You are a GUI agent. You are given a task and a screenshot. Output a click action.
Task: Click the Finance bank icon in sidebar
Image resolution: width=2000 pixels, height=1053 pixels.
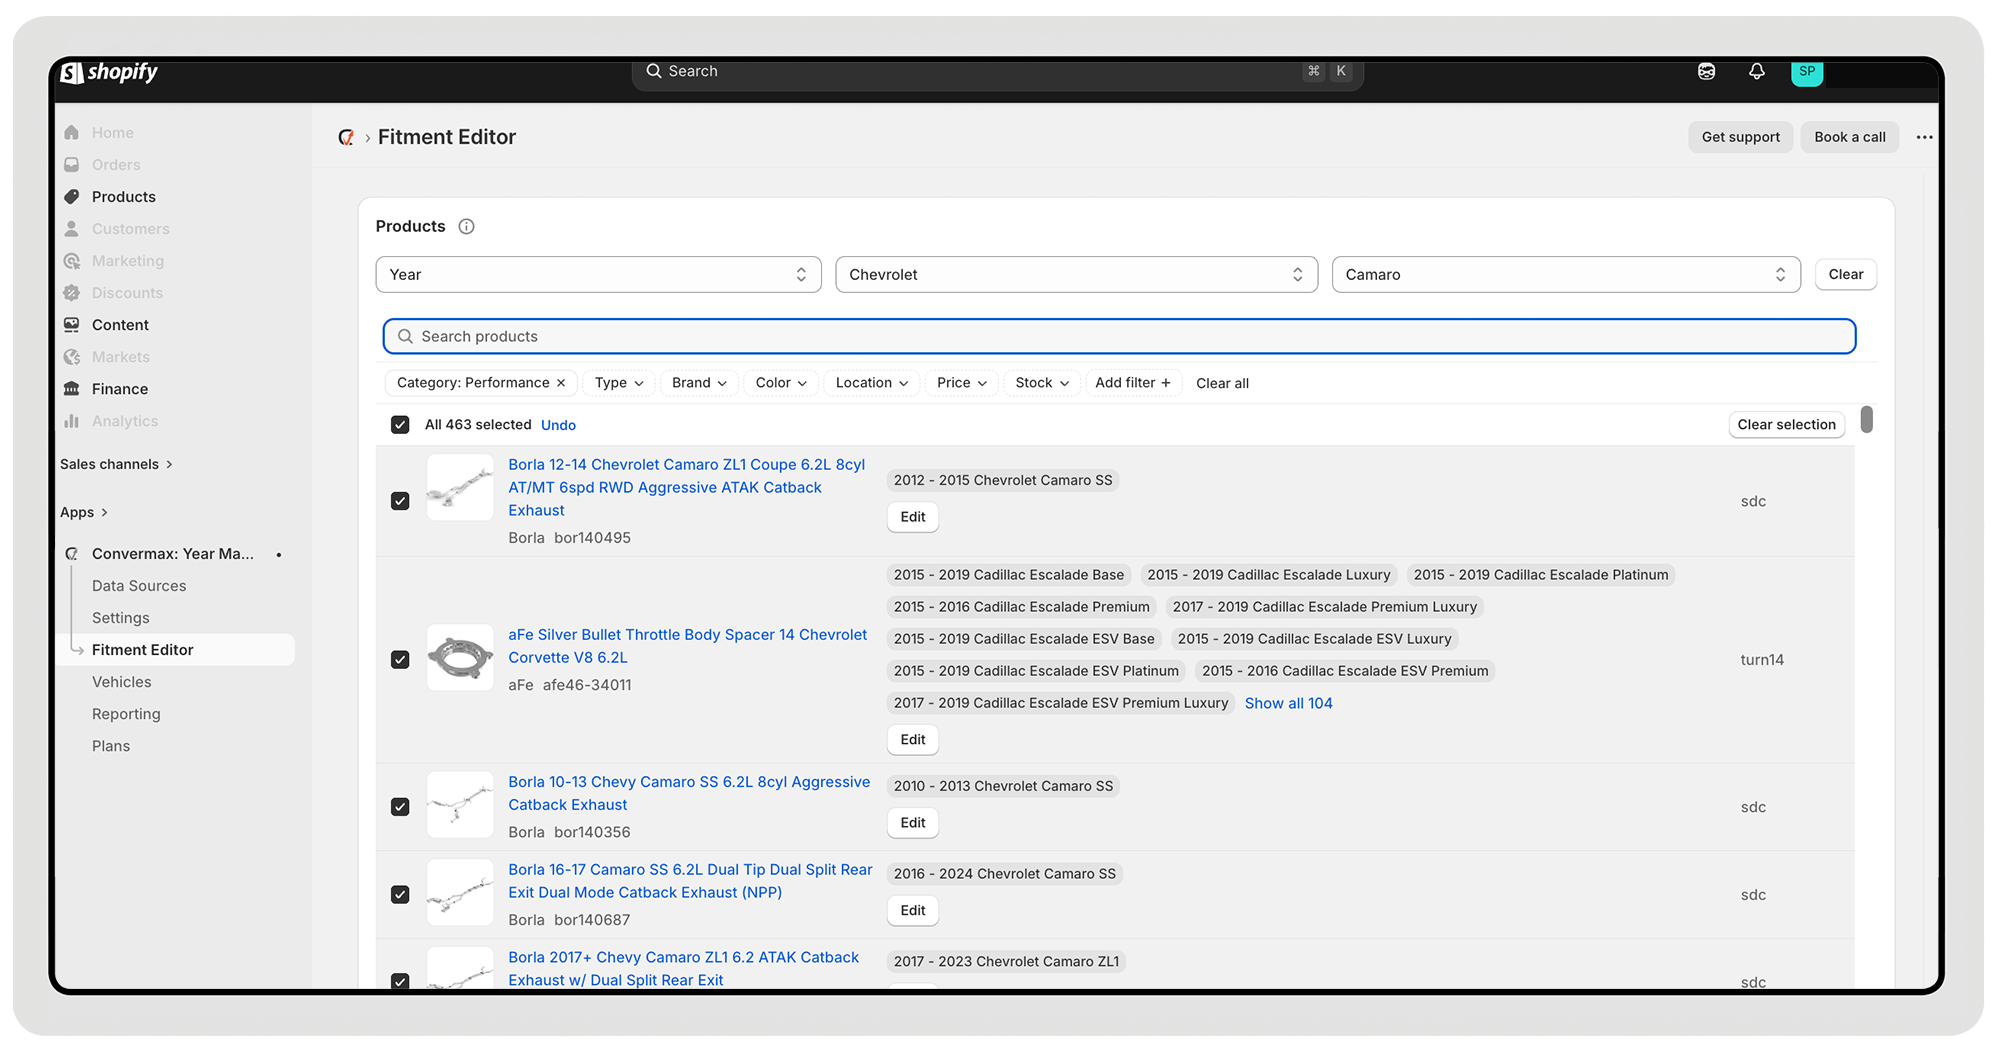point(72,388)
